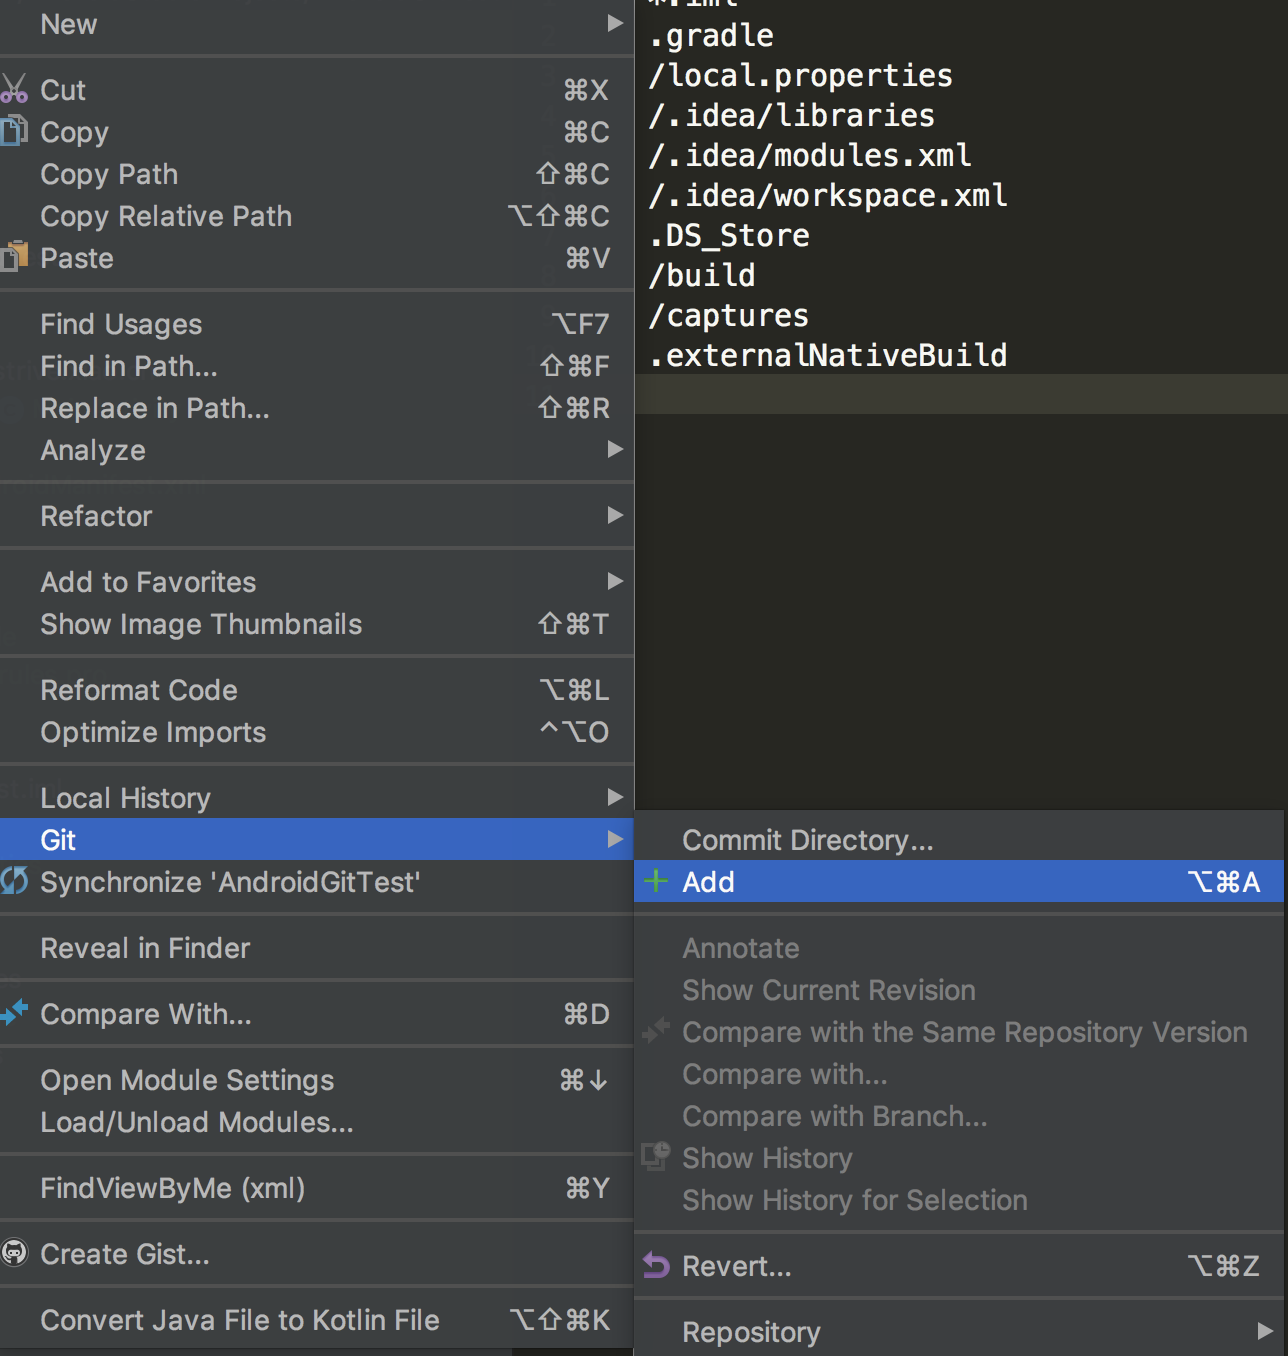The width and height of the screenshot is (1288, 1356).
Task: Click the purple Revert arrow icon
Action: tap(656, 1265)
